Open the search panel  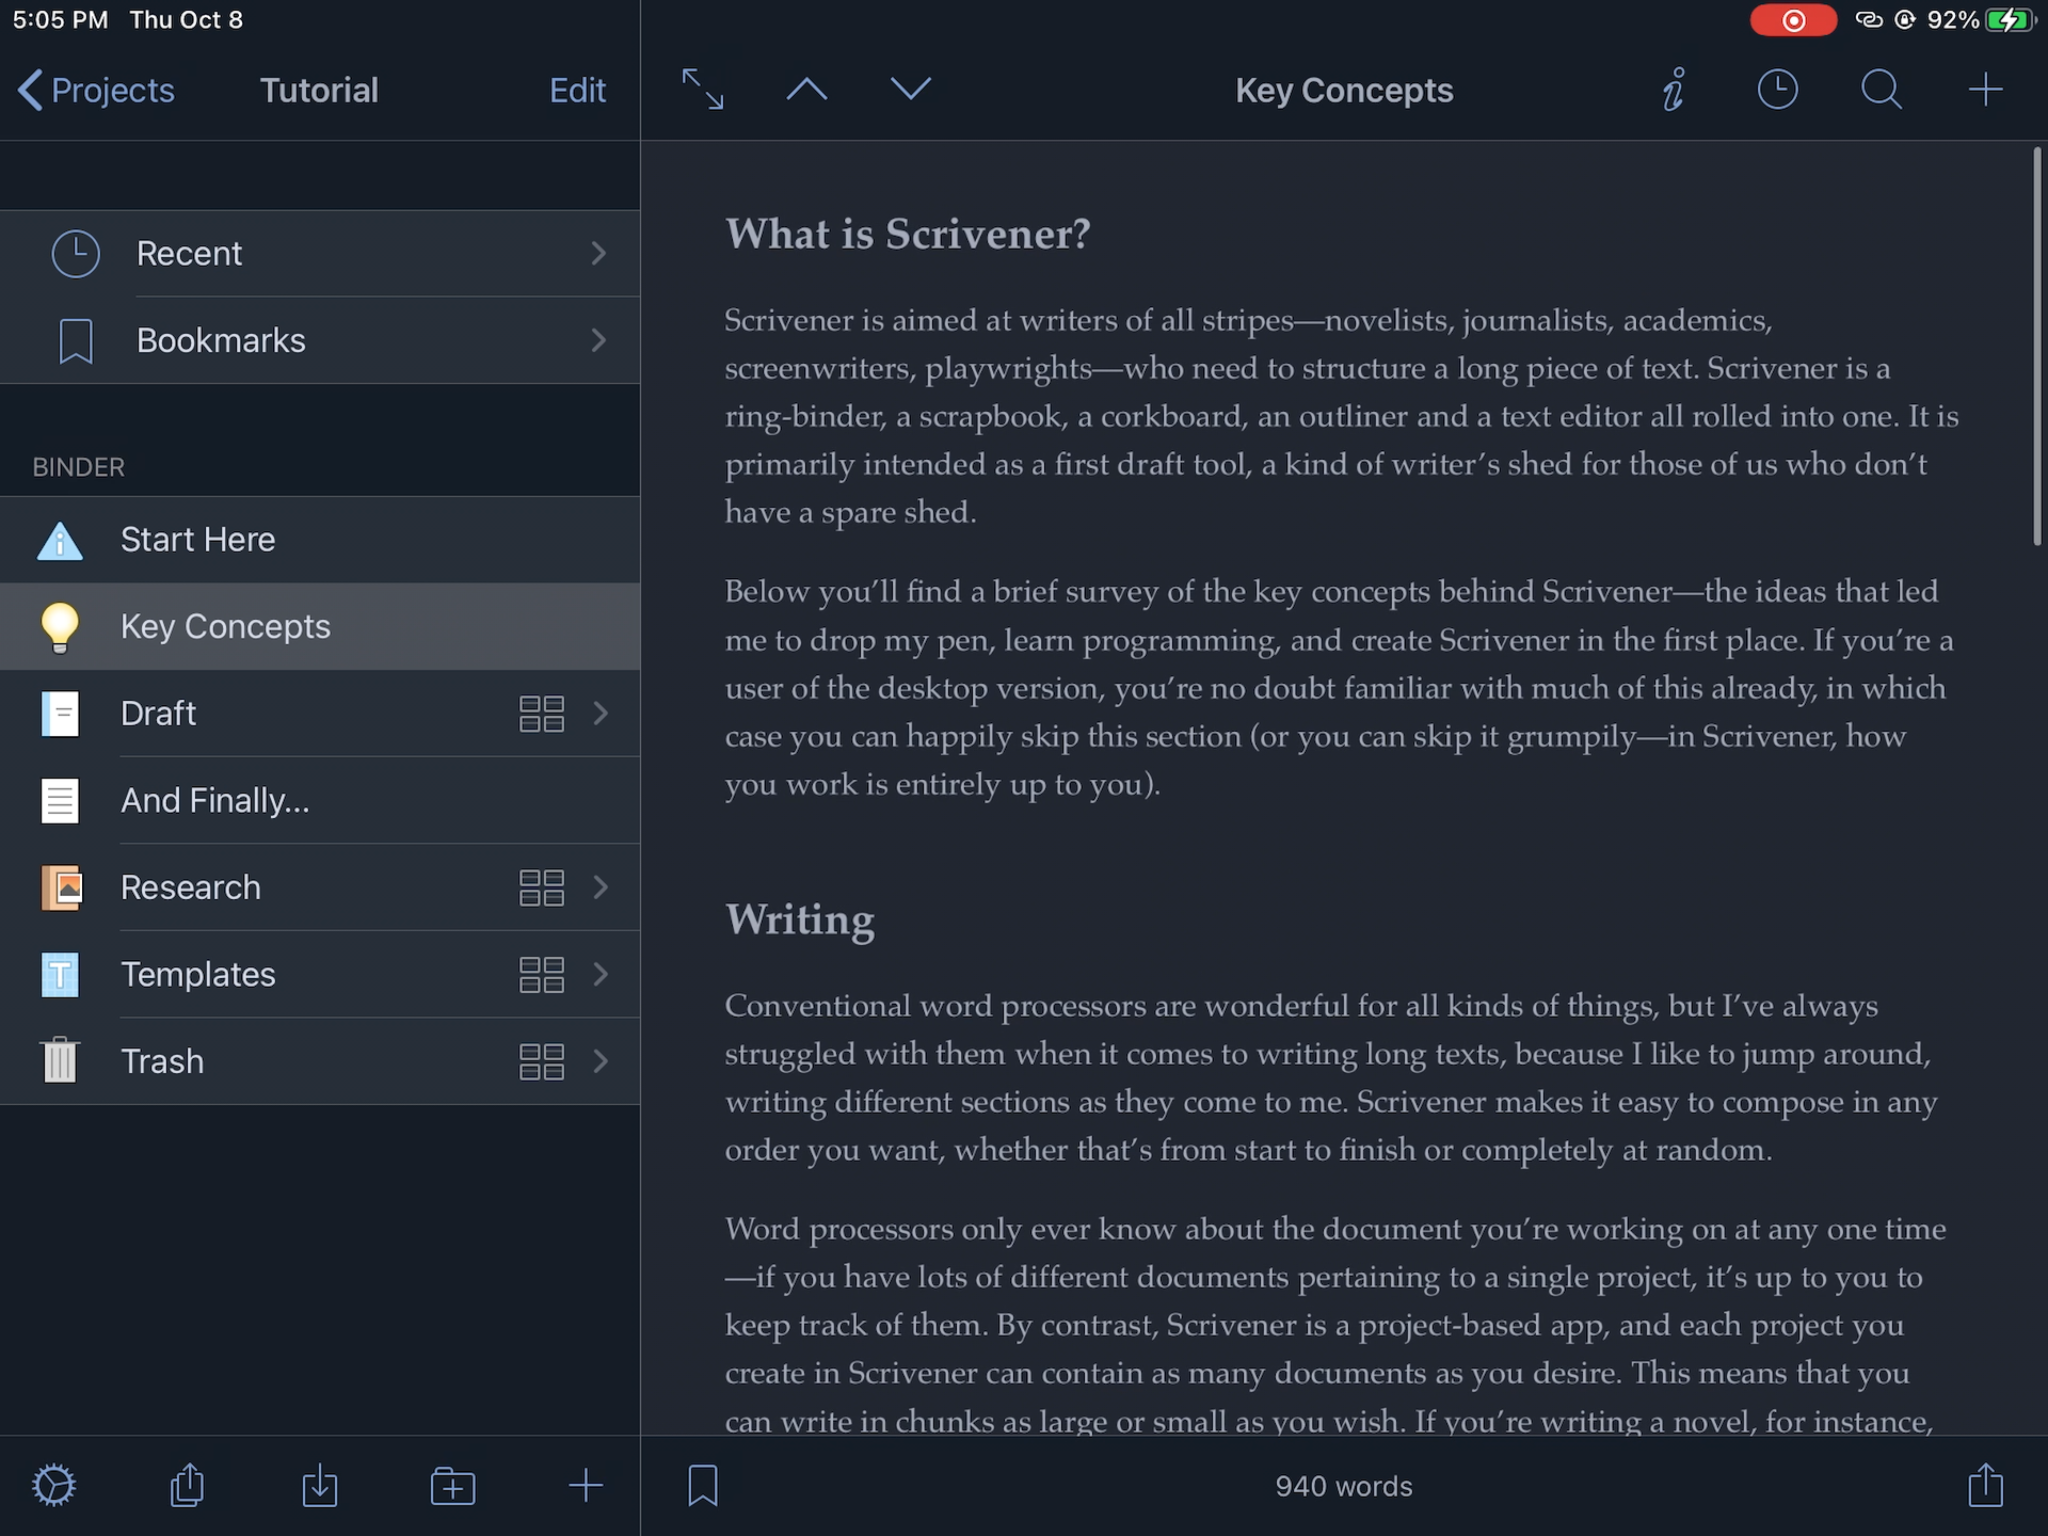tap(1882, 89)
